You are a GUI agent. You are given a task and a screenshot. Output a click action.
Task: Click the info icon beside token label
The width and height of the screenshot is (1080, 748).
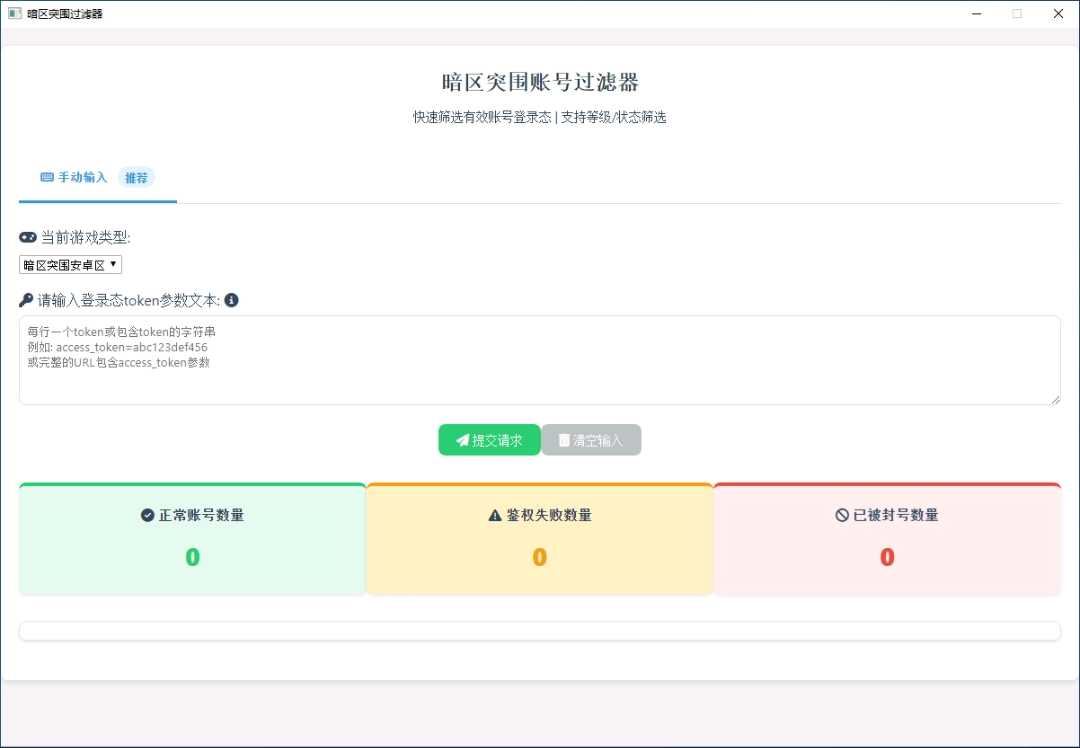pos(231,300)
